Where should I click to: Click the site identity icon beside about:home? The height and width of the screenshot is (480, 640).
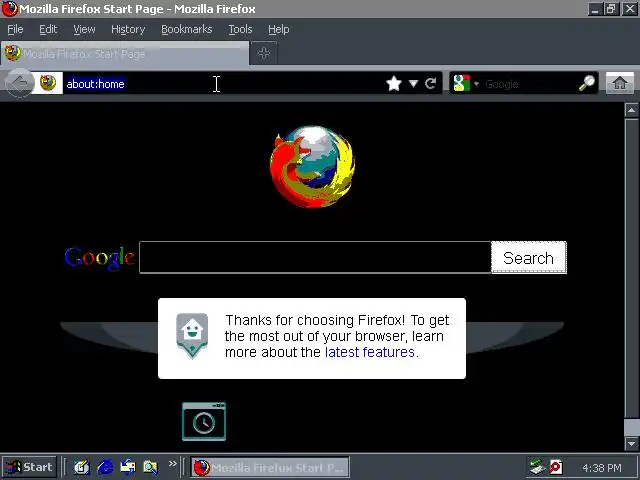pyautogui.click(x=48, y=83)
